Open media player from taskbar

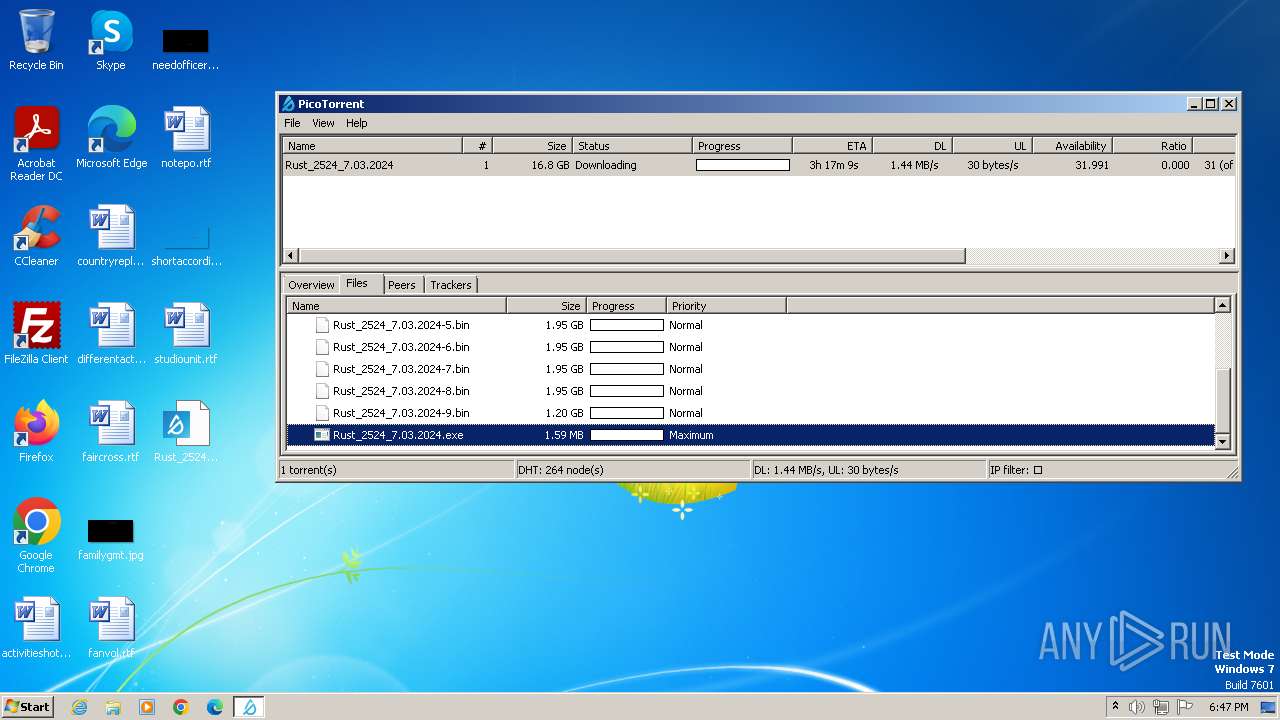pyautogui.click(x=147, y=707)
